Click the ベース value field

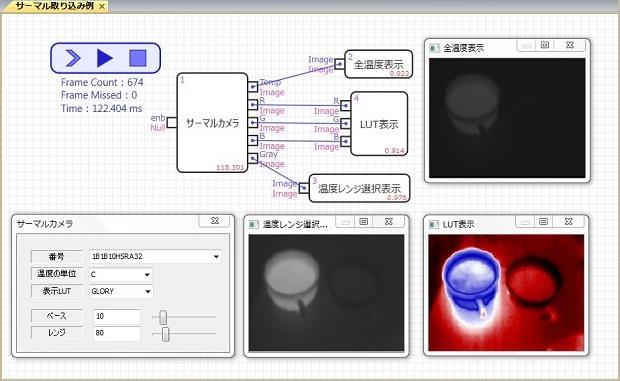117,316
